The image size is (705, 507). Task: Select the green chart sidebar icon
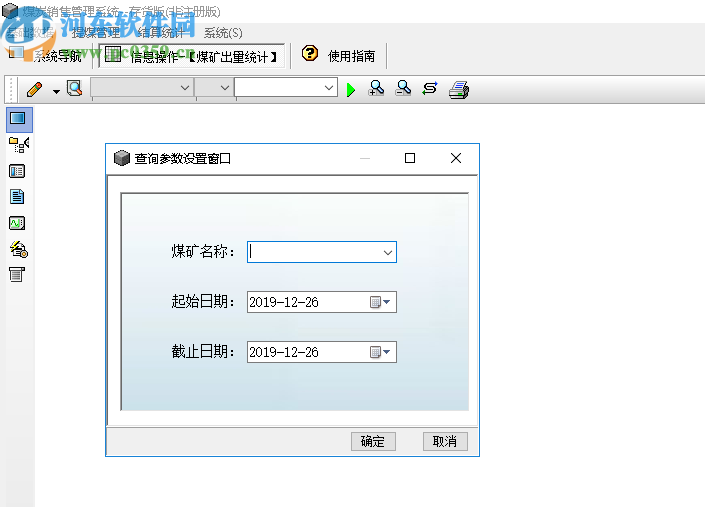[17, 223]
